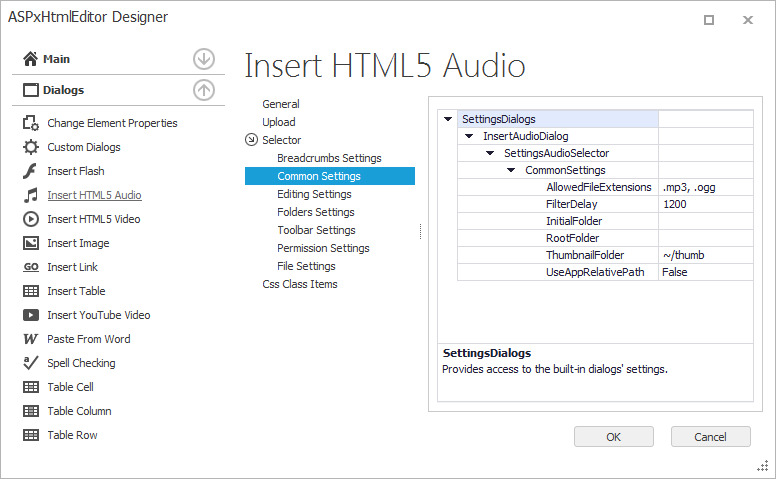
Task: Select the Selector section
Action: (281, 140)
